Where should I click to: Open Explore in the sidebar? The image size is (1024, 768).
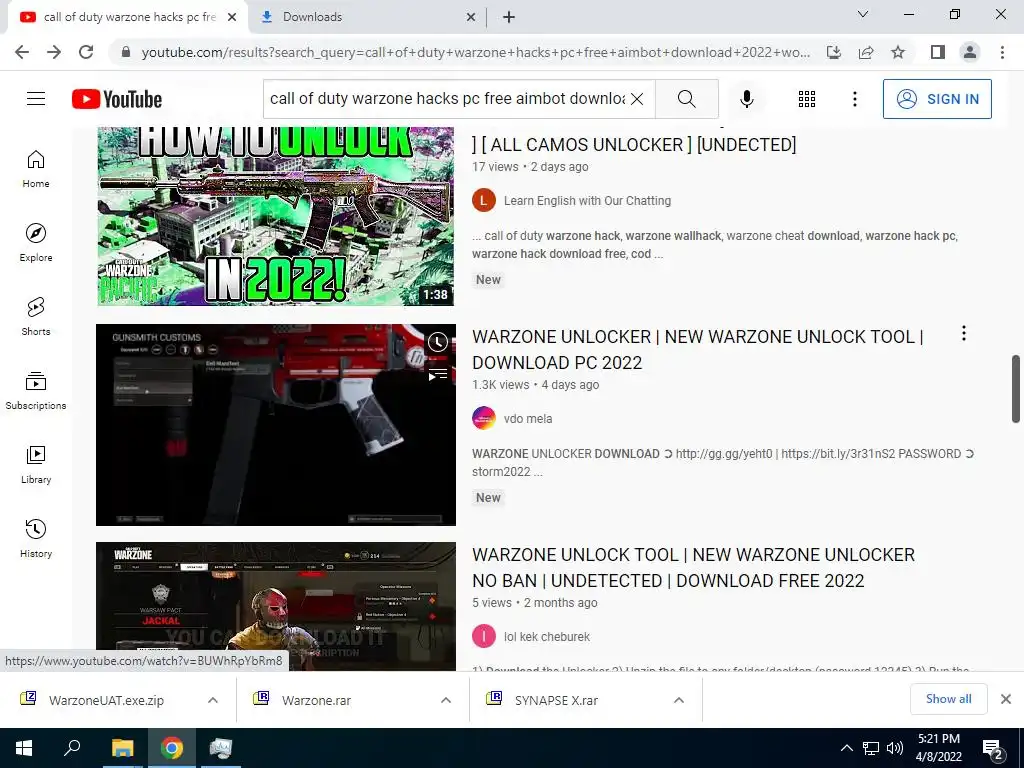(x=36, y=242)
